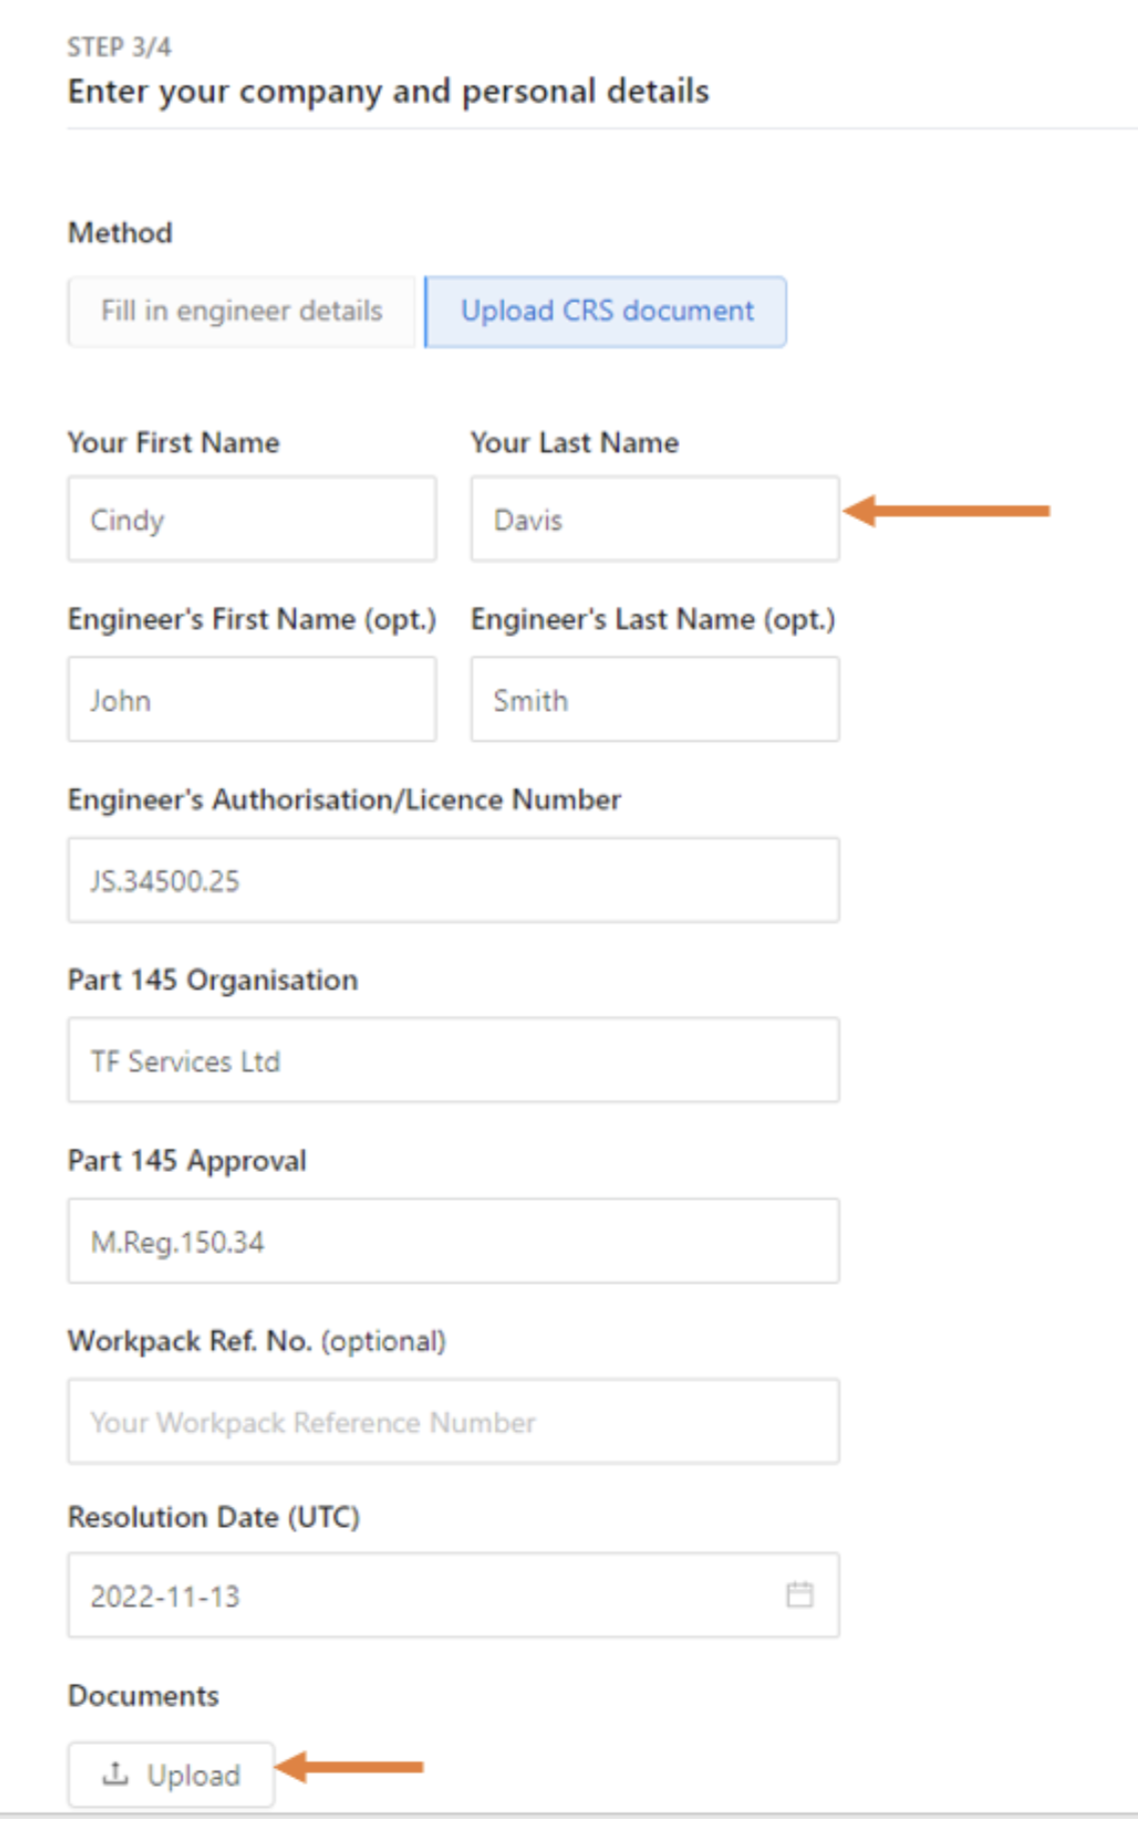The height and width of the screenshot is (1844, 1138).
Task: Click the 'Method' label text
Action: pyautogui.click(x=120, y=233)
